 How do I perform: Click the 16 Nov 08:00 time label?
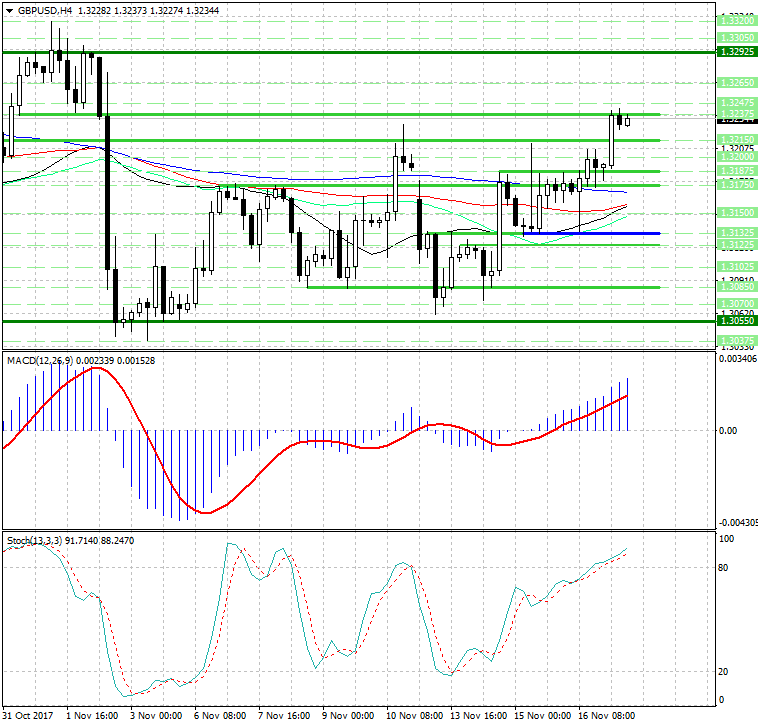pyautogui.click(x=608, y=717)
